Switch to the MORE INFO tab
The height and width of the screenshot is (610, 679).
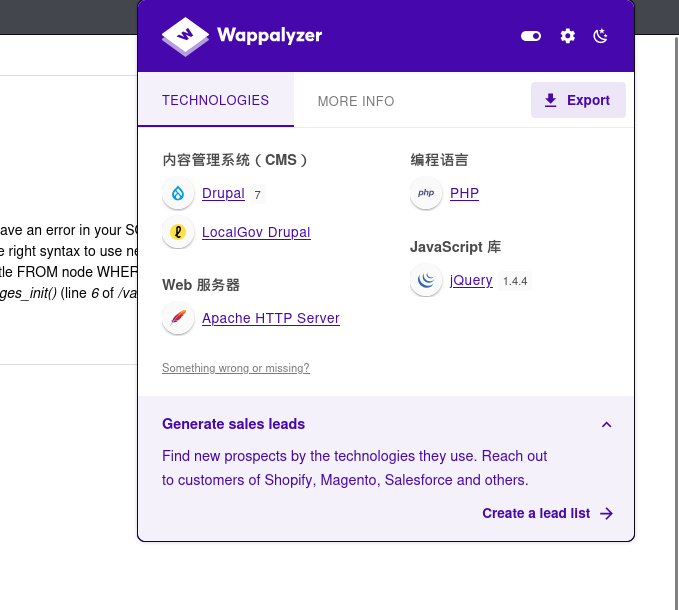[x=356, y=101]
